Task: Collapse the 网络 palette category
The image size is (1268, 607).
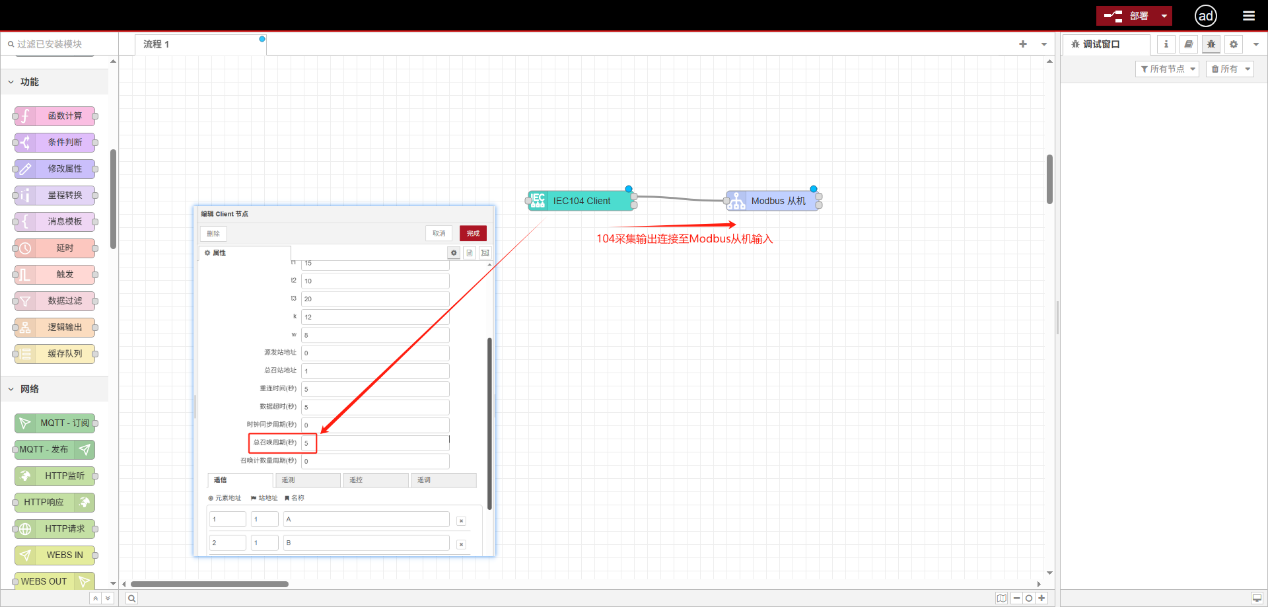Action: coord(30,389)
